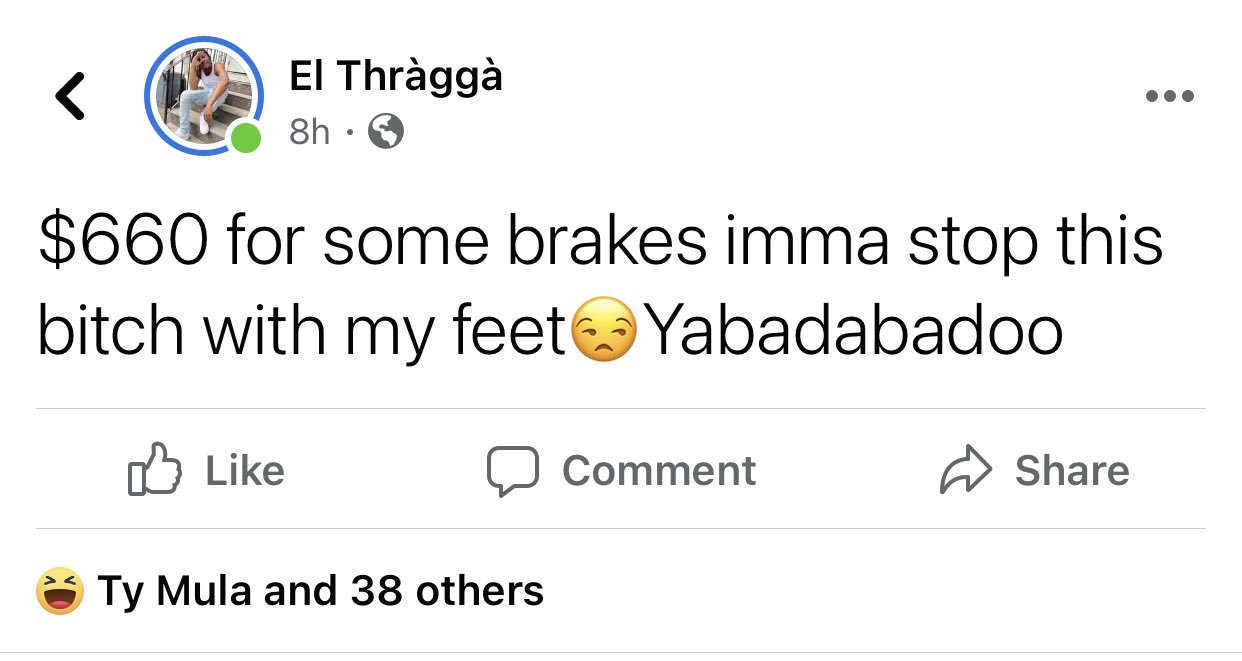The width and height of the screenshot is (1242, 661).
Task: Tap the thumbs-up Like icon
Action: (x=155, y=471)
